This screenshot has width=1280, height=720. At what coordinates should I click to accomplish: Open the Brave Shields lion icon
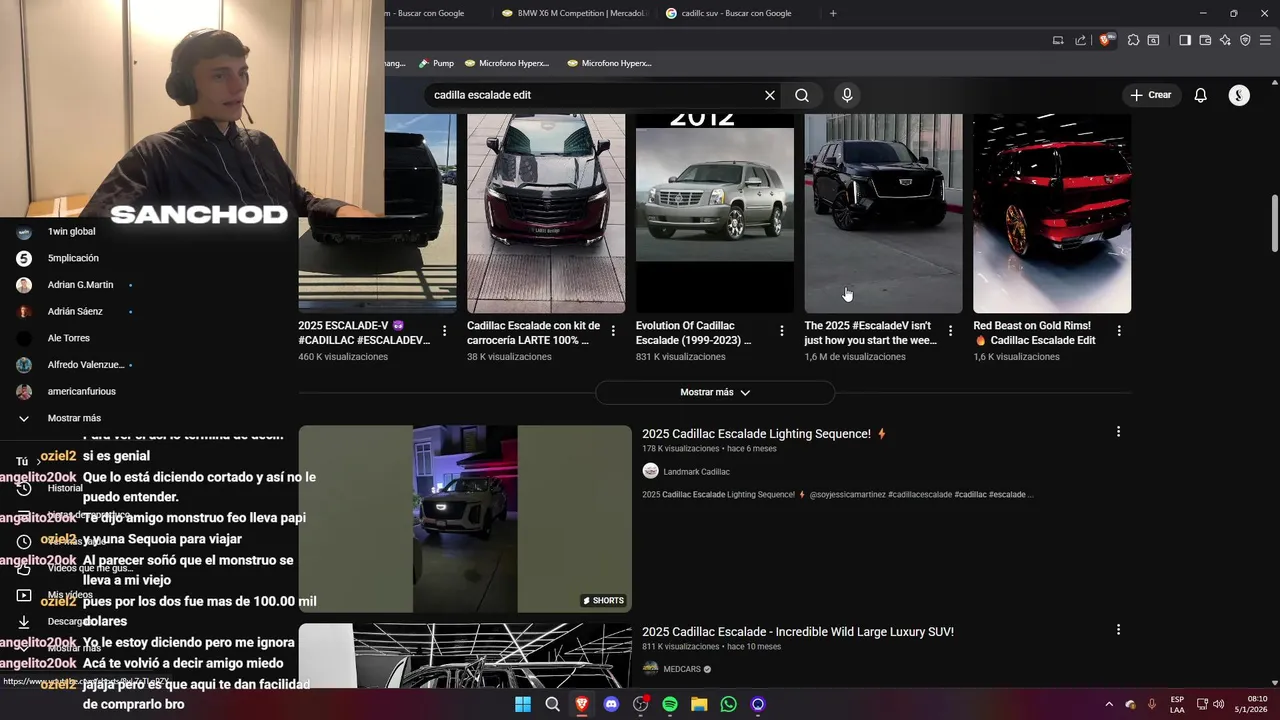click(1105, 40)
